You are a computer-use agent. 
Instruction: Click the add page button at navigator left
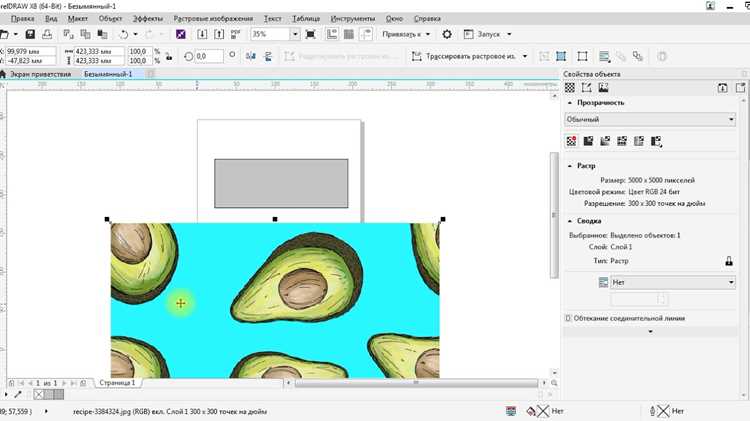click(11, 383)
